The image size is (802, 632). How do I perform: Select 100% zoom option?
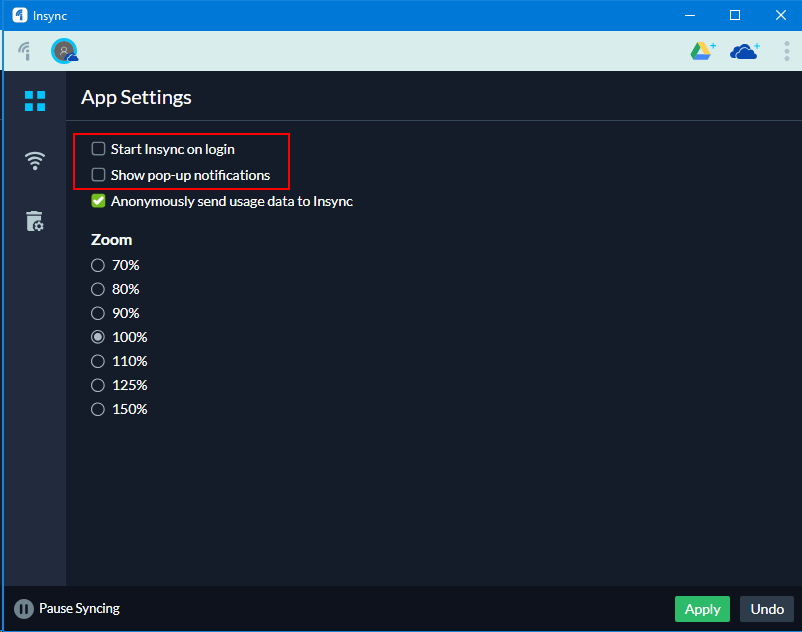click(x=98, y=337)
